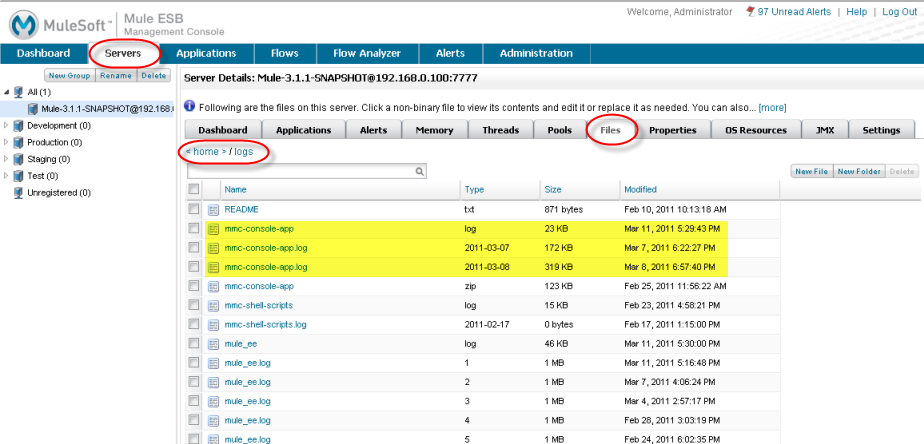
Task: Open the Flow Analyzer main tab
Action: pyautogui.click(x=367, y=53)
